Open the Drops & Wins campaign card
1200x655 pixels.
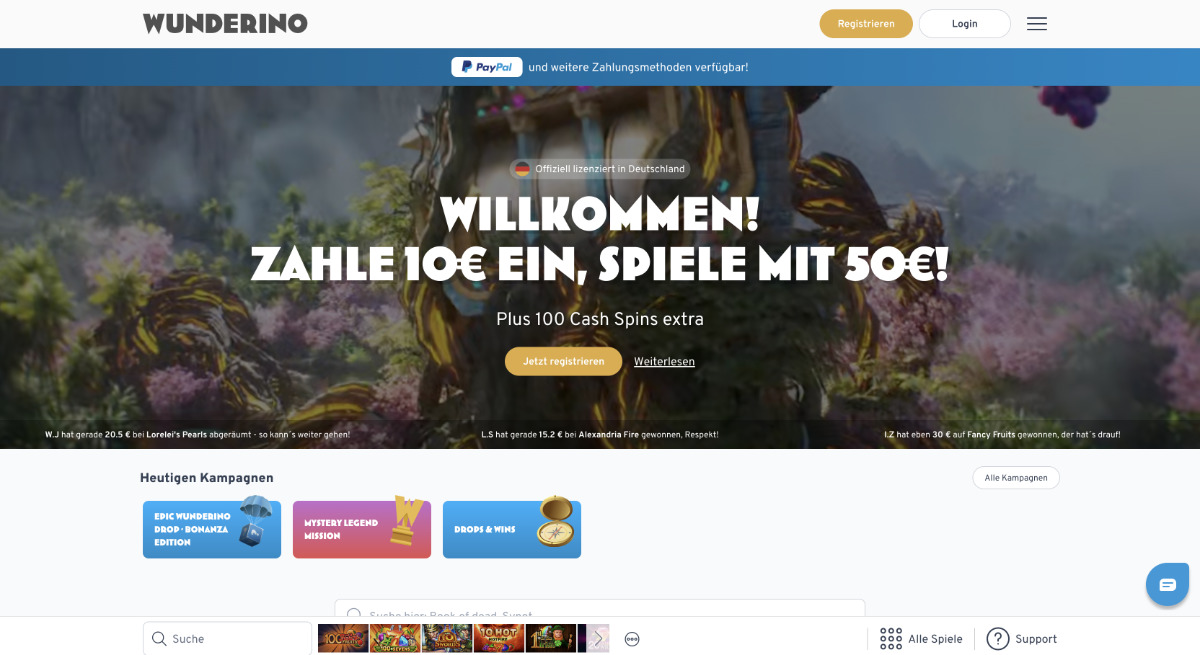(512, 529)
